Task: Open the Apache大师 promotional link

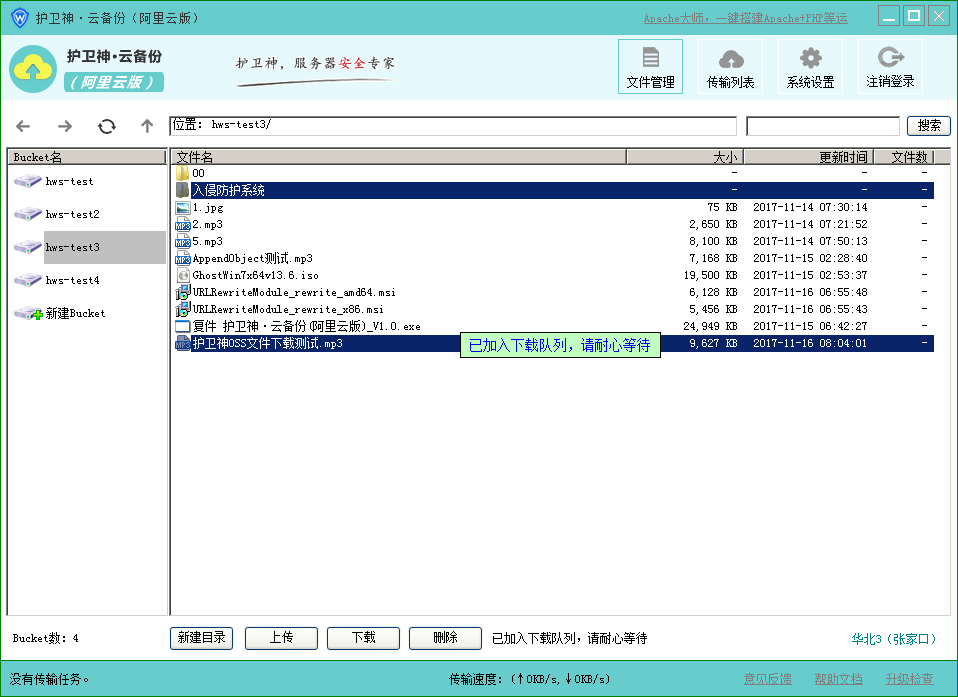Action: (x=745, y=18)
